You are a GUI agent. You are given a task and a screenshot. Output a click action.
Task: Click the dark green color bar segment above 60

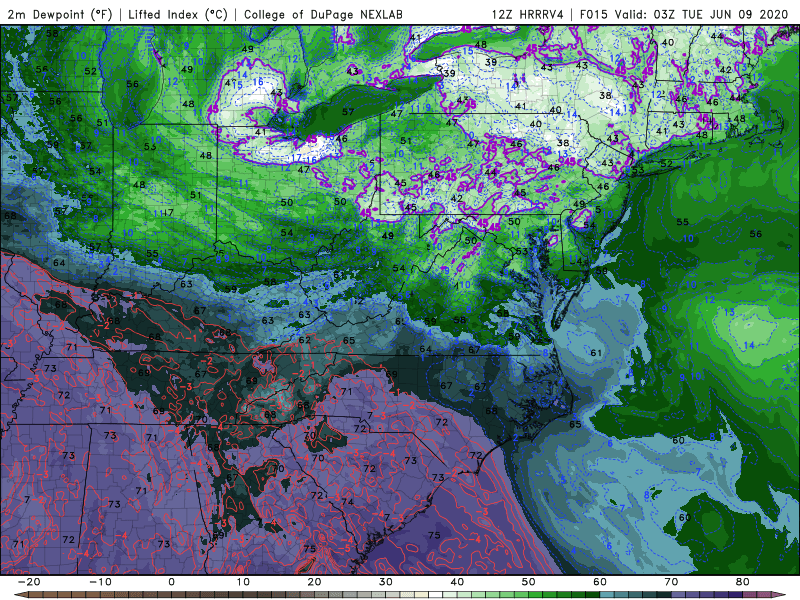pos(593,594)
